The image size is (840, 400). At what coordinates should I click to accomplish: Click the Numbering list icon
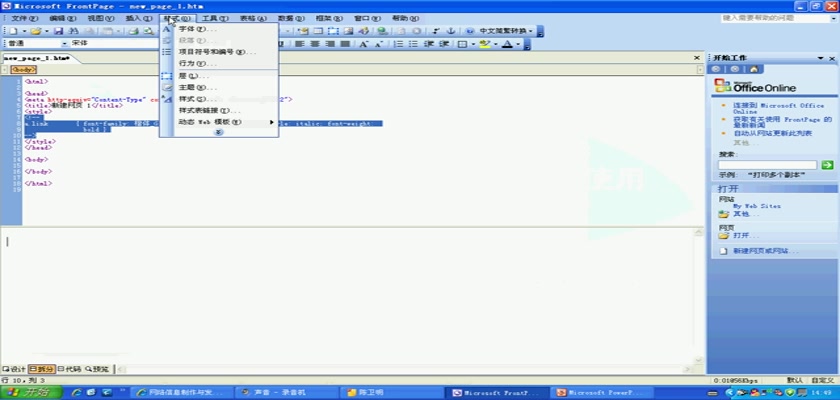(x=399, y=44)
